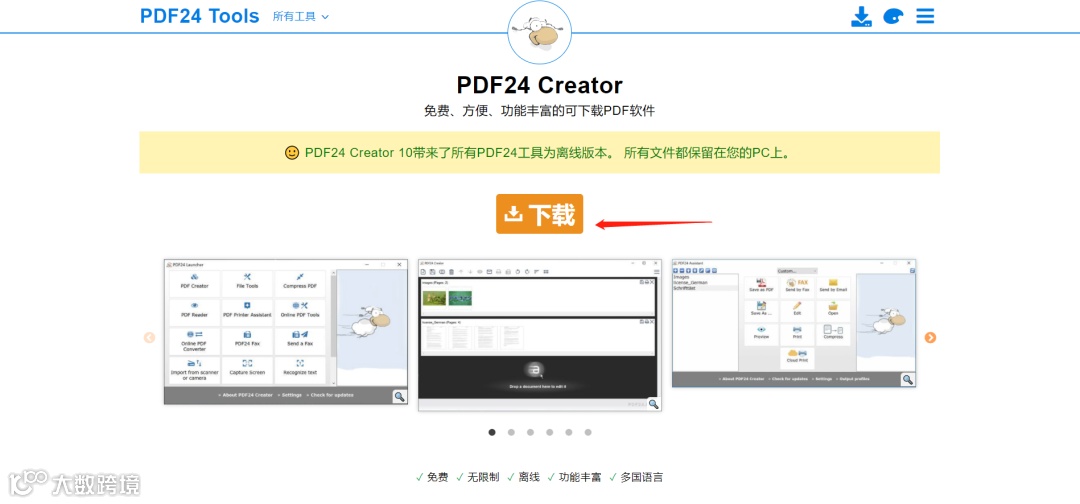This screenshot has height=504, width=1080.
Task: Click the 离线 feature label
Action: 529,477
